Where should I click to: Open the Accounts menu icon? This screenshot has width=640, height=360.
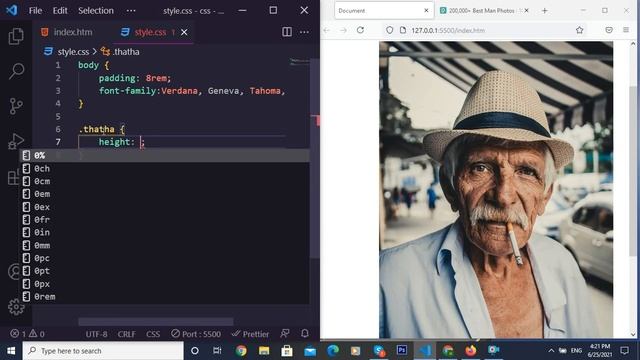pos(14,271)
